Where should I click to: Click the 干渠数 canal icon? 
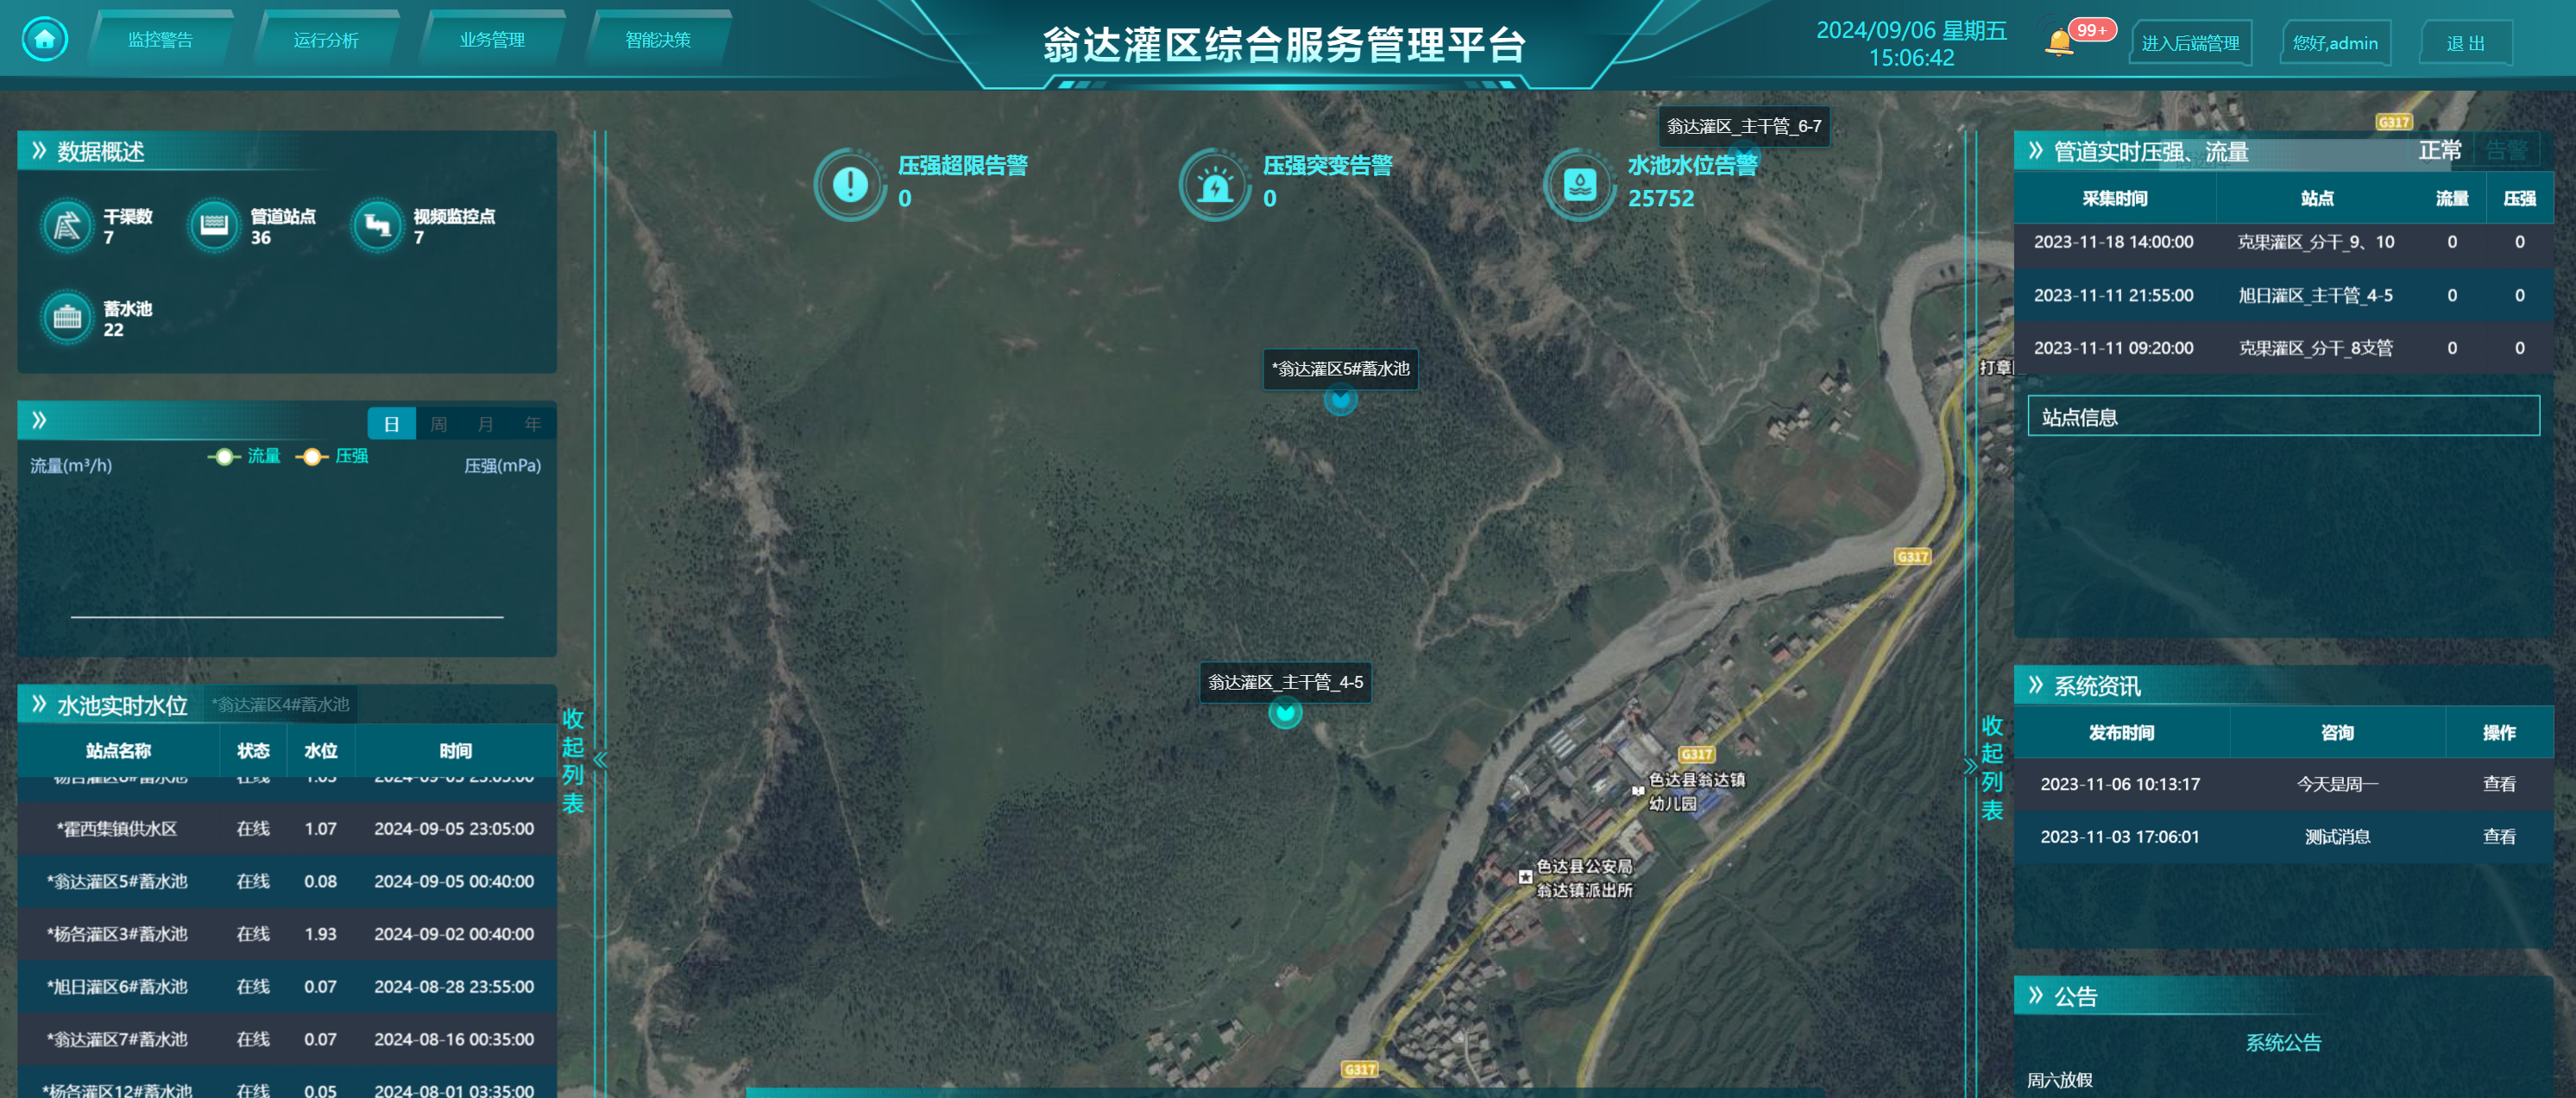[67, 226]
